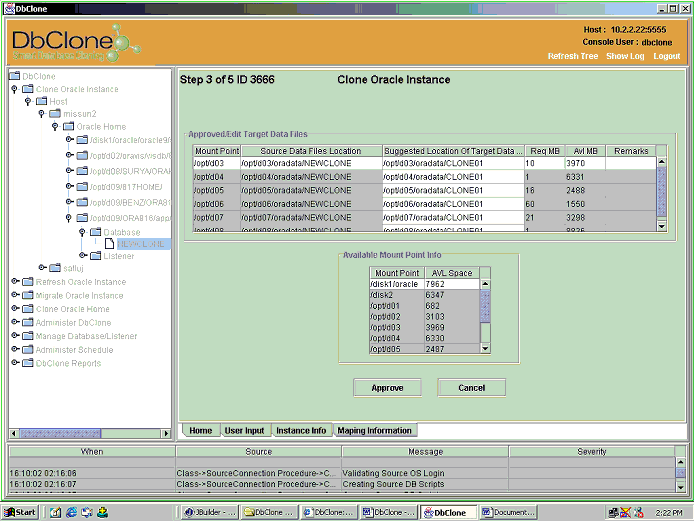Select the Administer Schedule tree item
This screenshot has width=694, height=521.
tap(74, 350)
